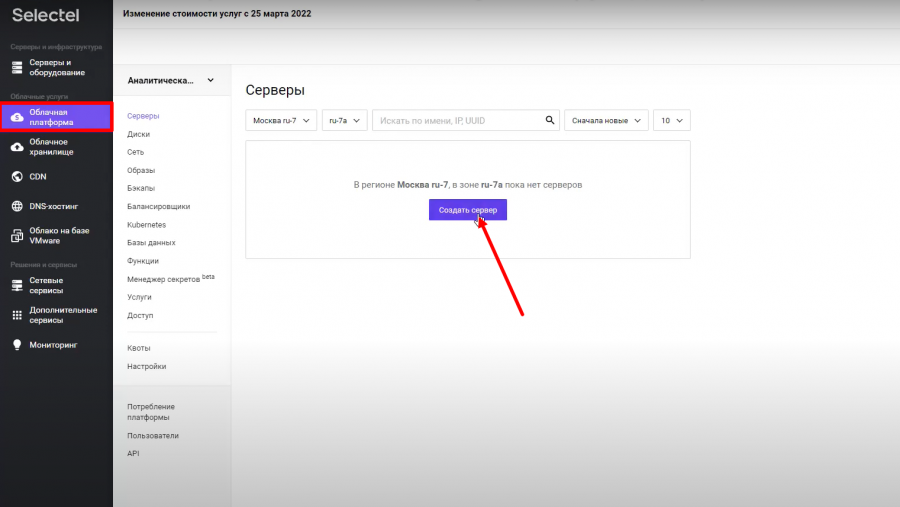Open Квоты in the platform menu
This screenshot has width=900, height=507.
coord(138,348)
